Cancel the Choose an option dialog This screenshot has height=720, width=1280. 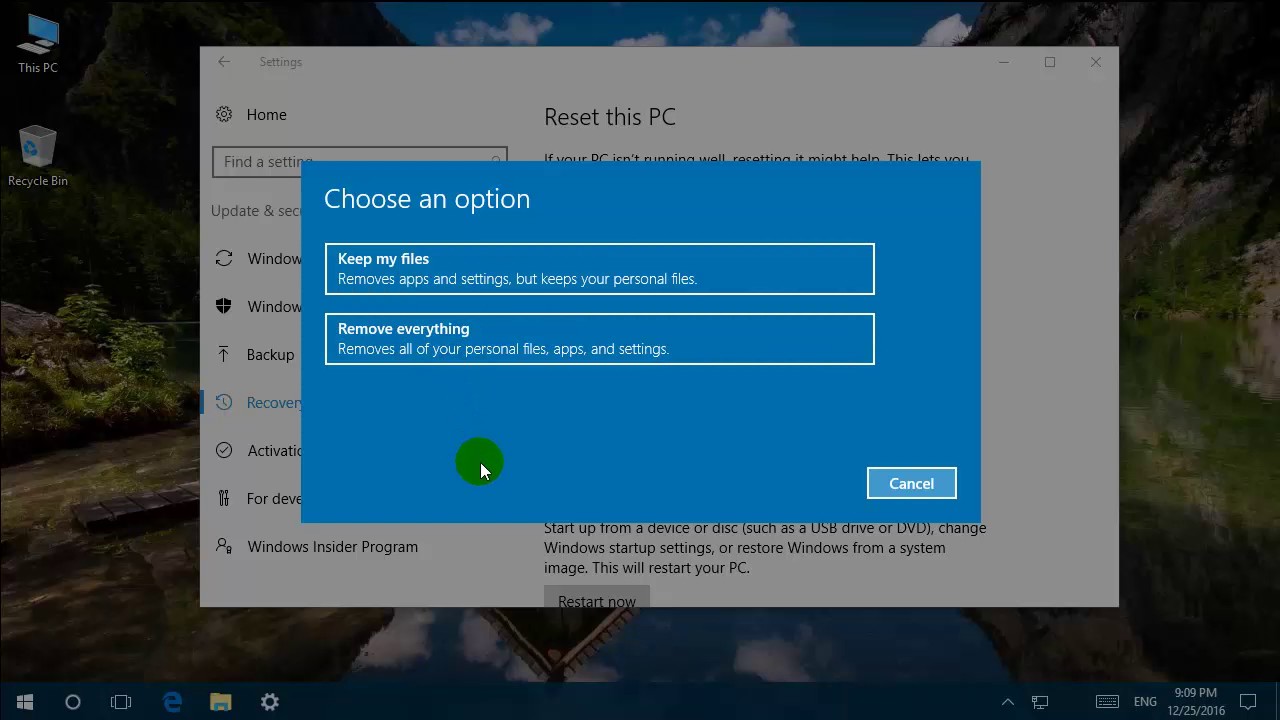912,483
